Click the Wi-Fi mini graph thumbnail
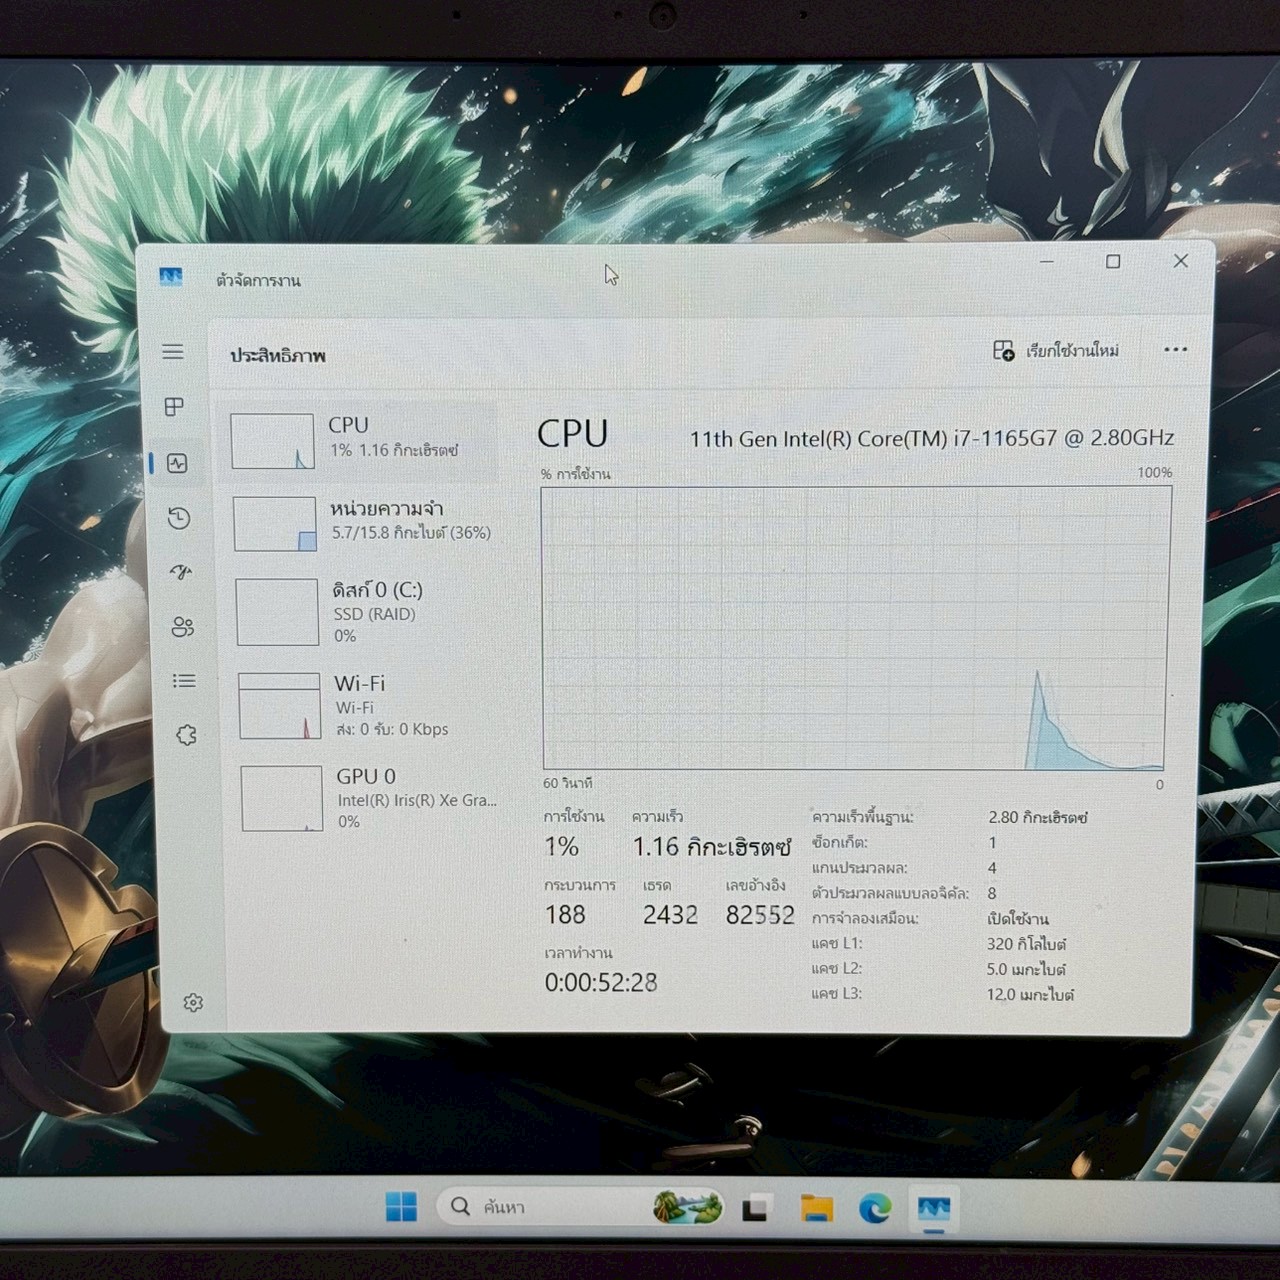 pyautogui.click(x=279, y=706)
